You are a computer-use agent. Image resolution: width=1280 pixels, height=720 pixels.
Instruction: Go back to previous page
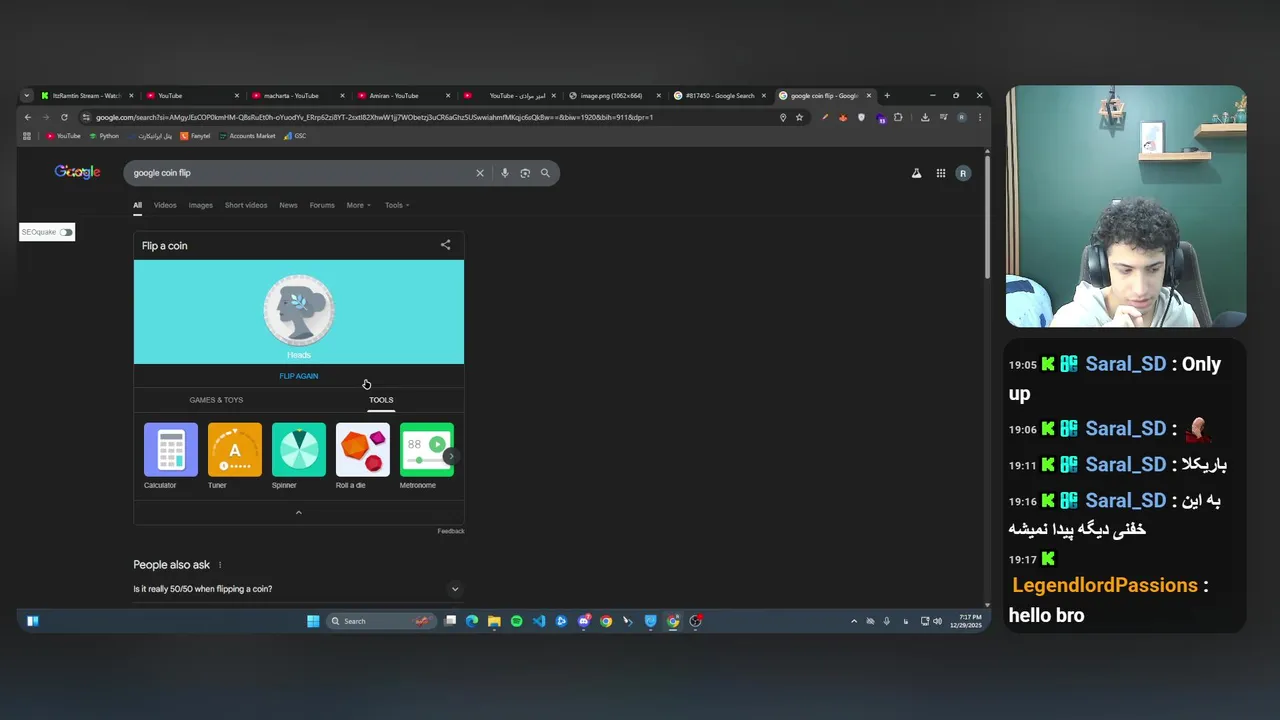(28, 117)
